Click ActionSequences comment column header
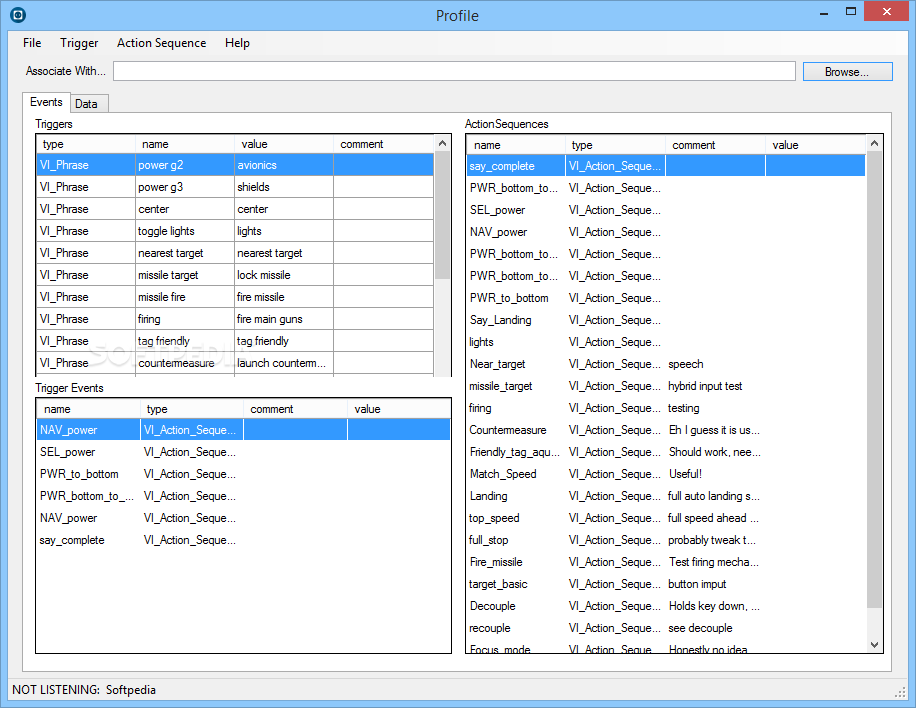This screenshot has height=708, width=916. (715, 145)
